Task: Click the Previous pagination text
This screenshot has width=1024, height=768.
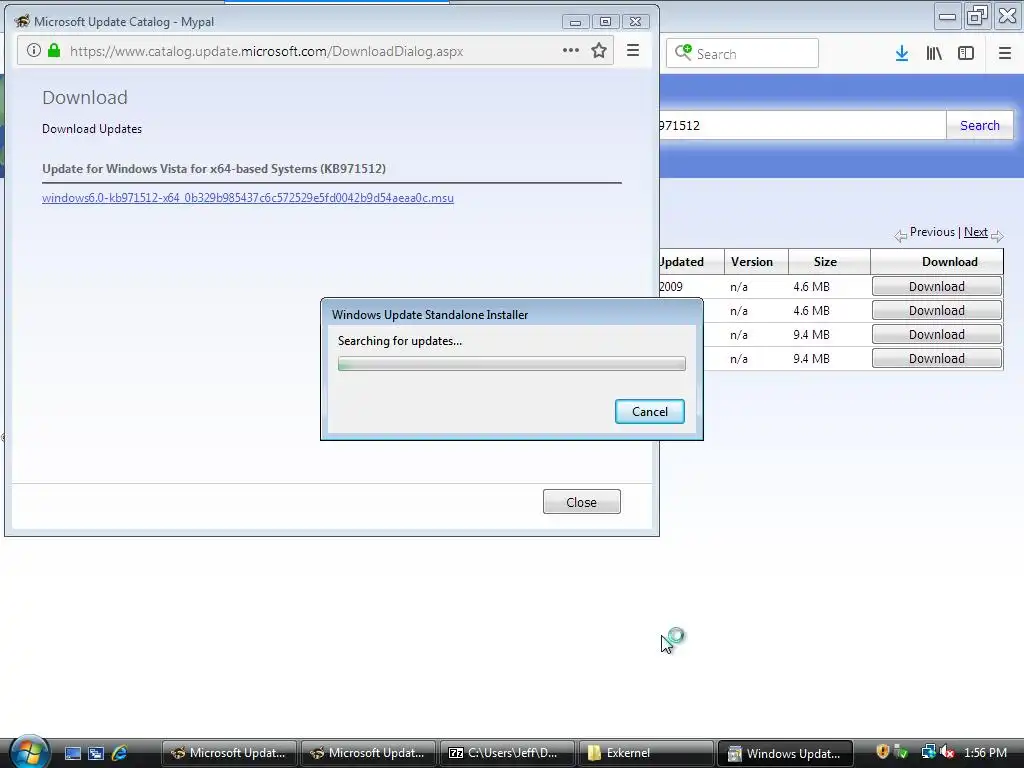Action: pyautogui.click(x=932, y=232)
